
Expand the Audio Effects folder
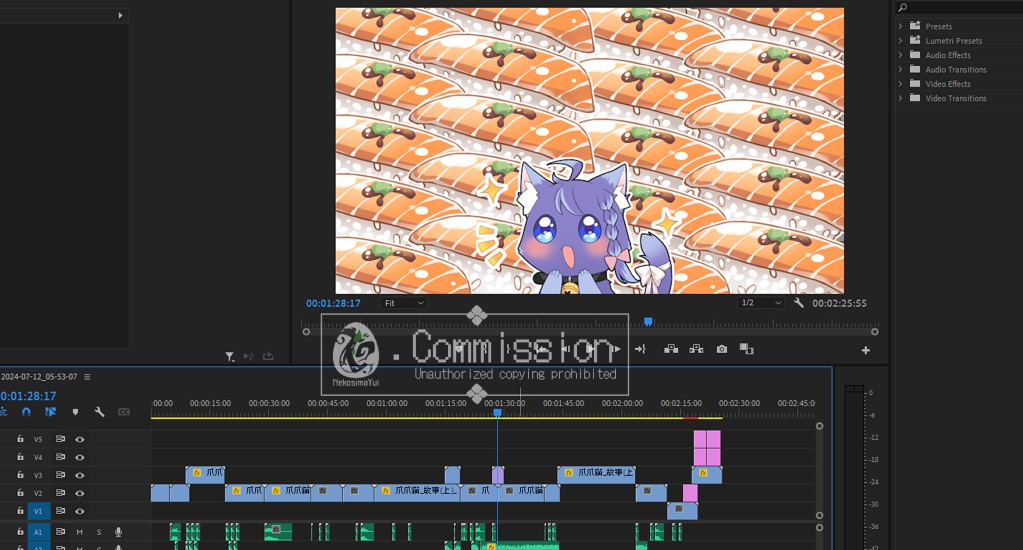[x=900, y=55]
